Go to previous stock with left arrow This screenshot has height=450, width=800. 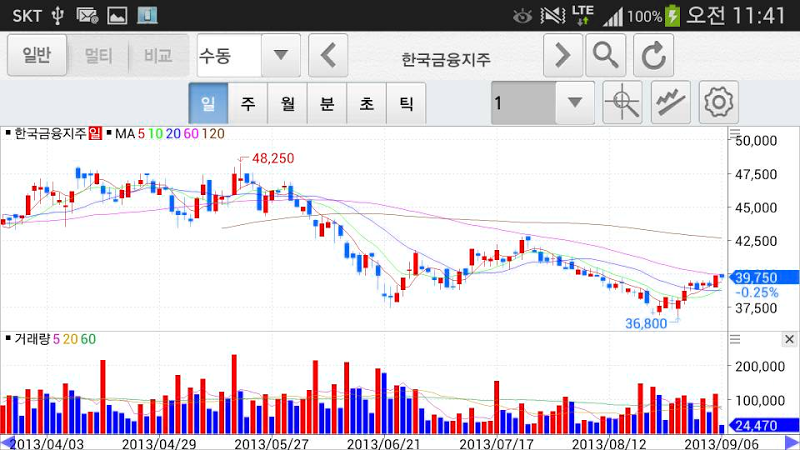(x=328, y=55)
